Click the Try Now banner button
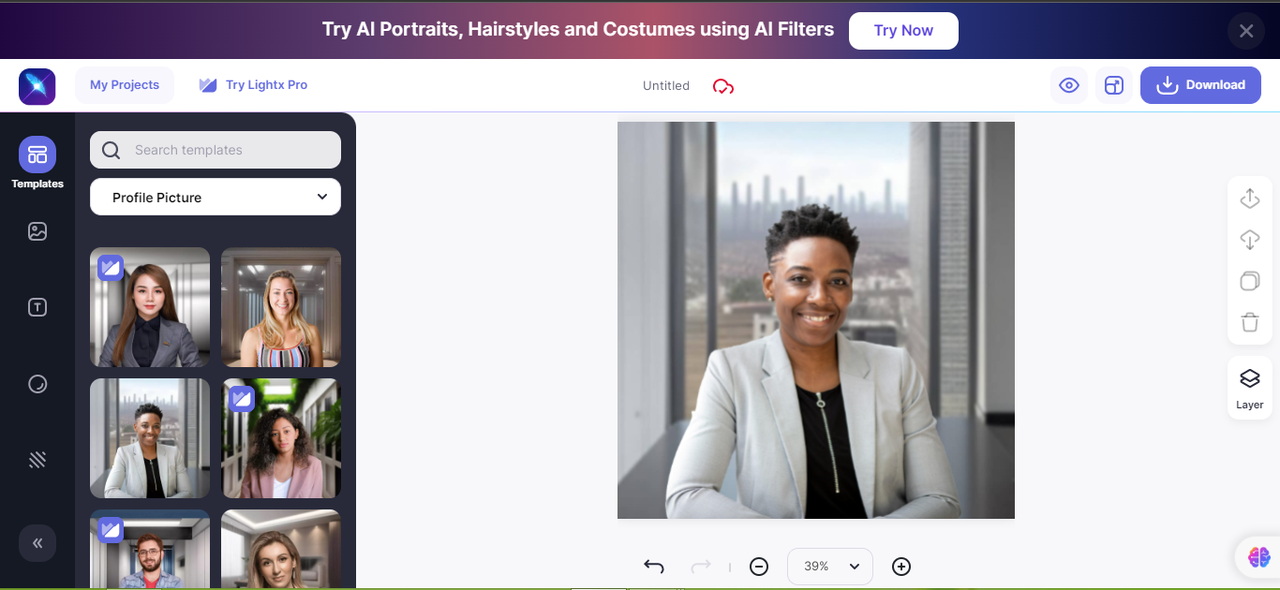Viewport: 1280px width, 590px height. tap(903, 30)
